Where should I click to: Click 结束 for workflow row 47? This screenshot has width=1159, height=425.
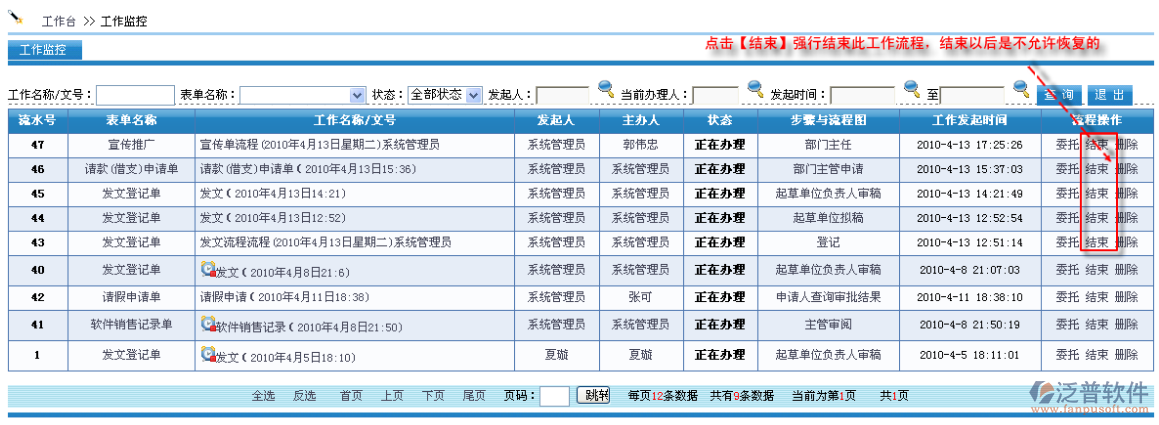1097,144
